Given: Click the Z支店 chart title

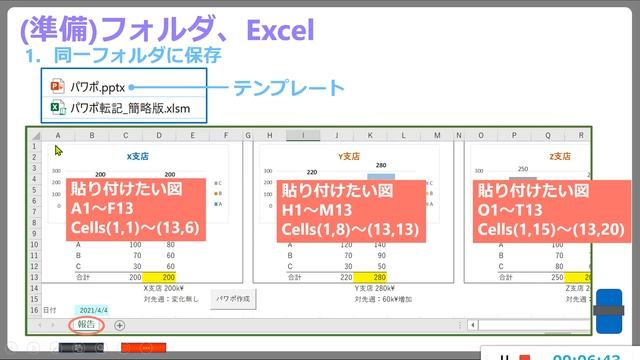Looking at the screenshot, I should tap(560, 156).
